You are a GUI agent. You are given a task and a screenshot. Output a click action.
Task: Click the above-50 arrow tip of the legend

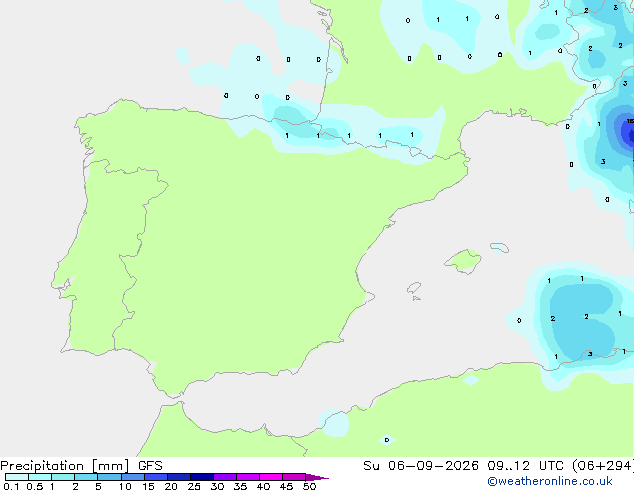(317, 477)
